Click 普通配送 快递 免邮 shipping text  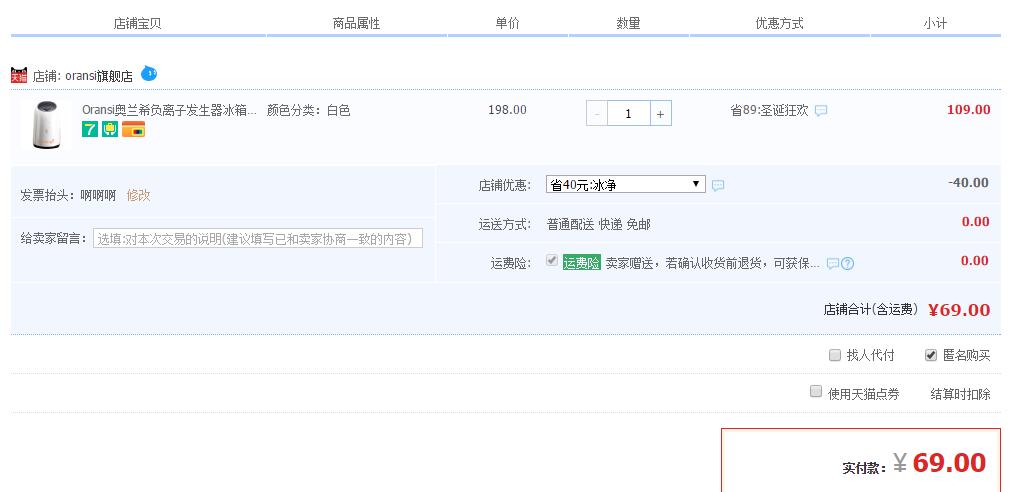pyautogui.click(x=598, y=225)
